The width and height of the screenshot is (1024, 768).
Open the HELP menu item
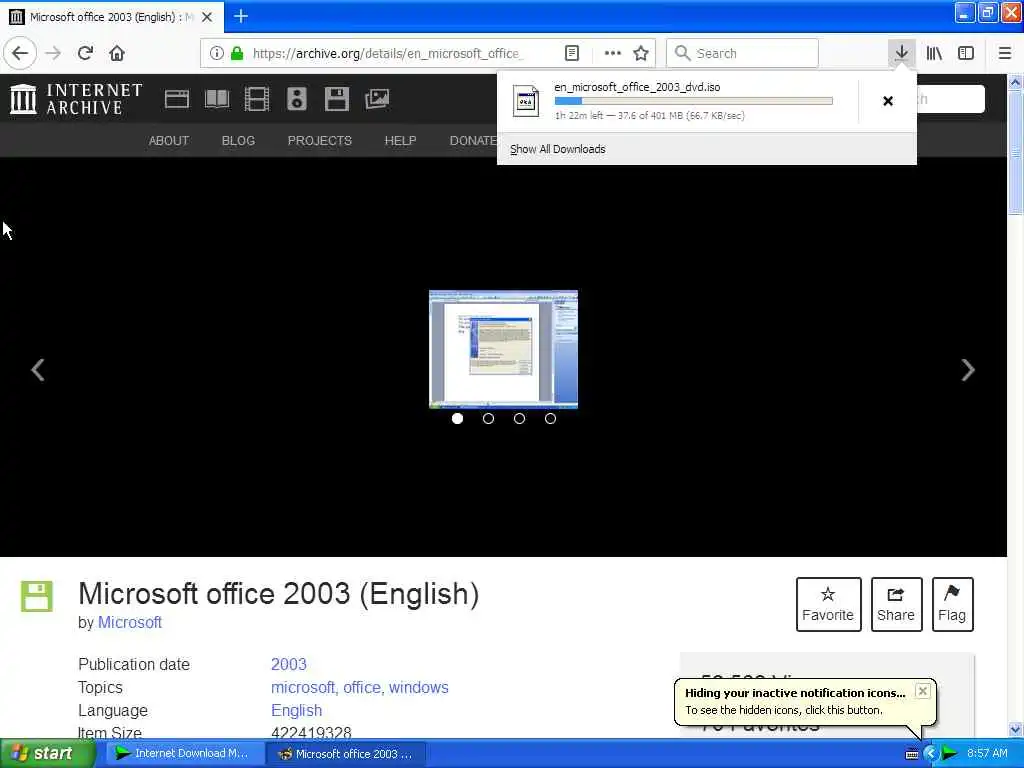[x=400, y=140]
